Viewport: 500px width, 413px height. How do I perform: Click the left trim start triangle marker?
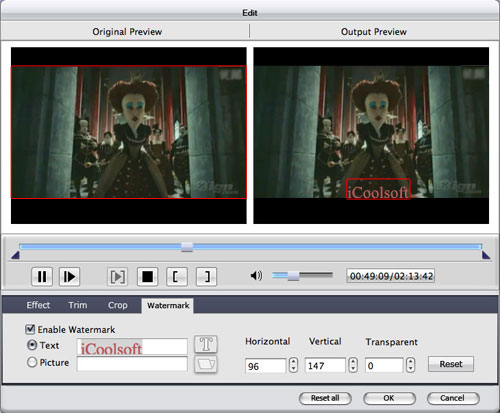pos(15,255)
